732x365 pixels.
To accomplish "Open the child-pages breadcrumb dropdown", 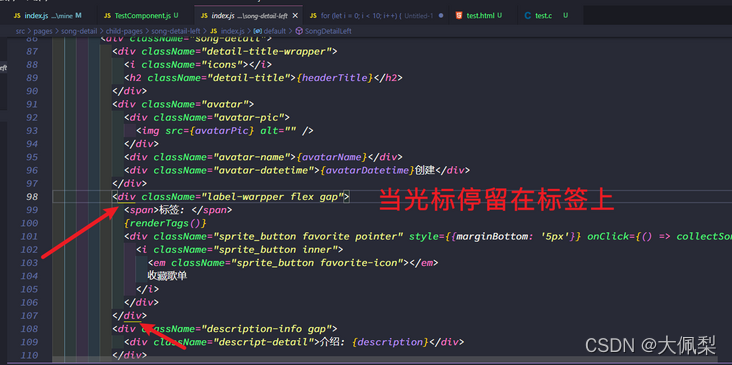I will 124,31.
